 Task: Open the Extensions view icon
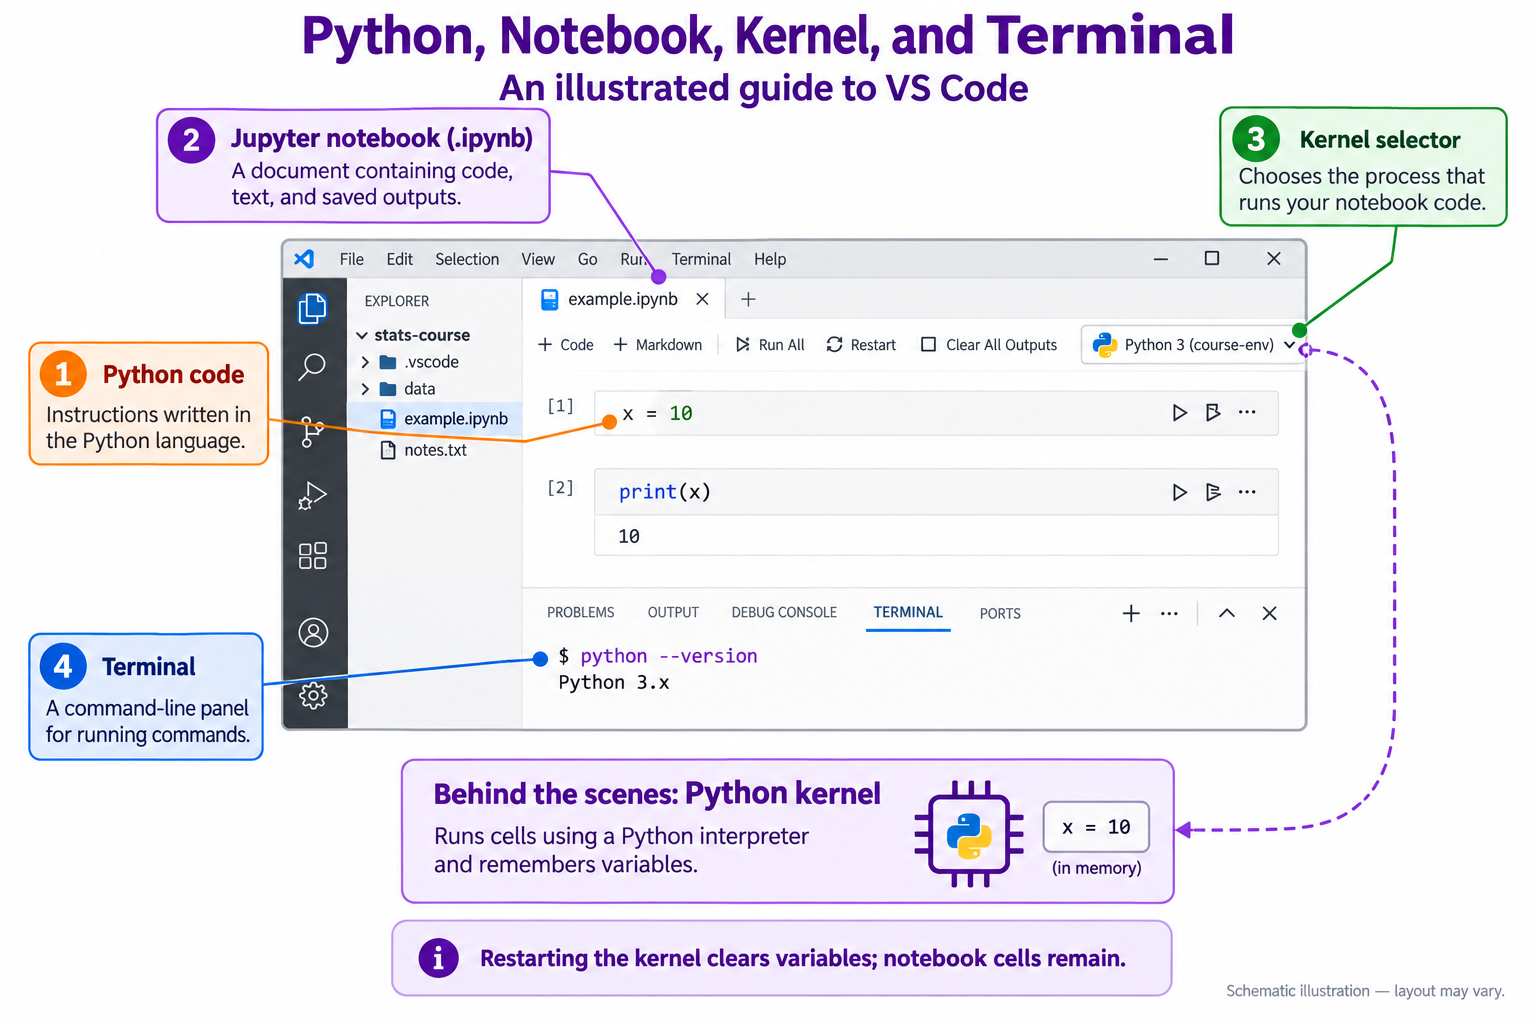(313, 556)
